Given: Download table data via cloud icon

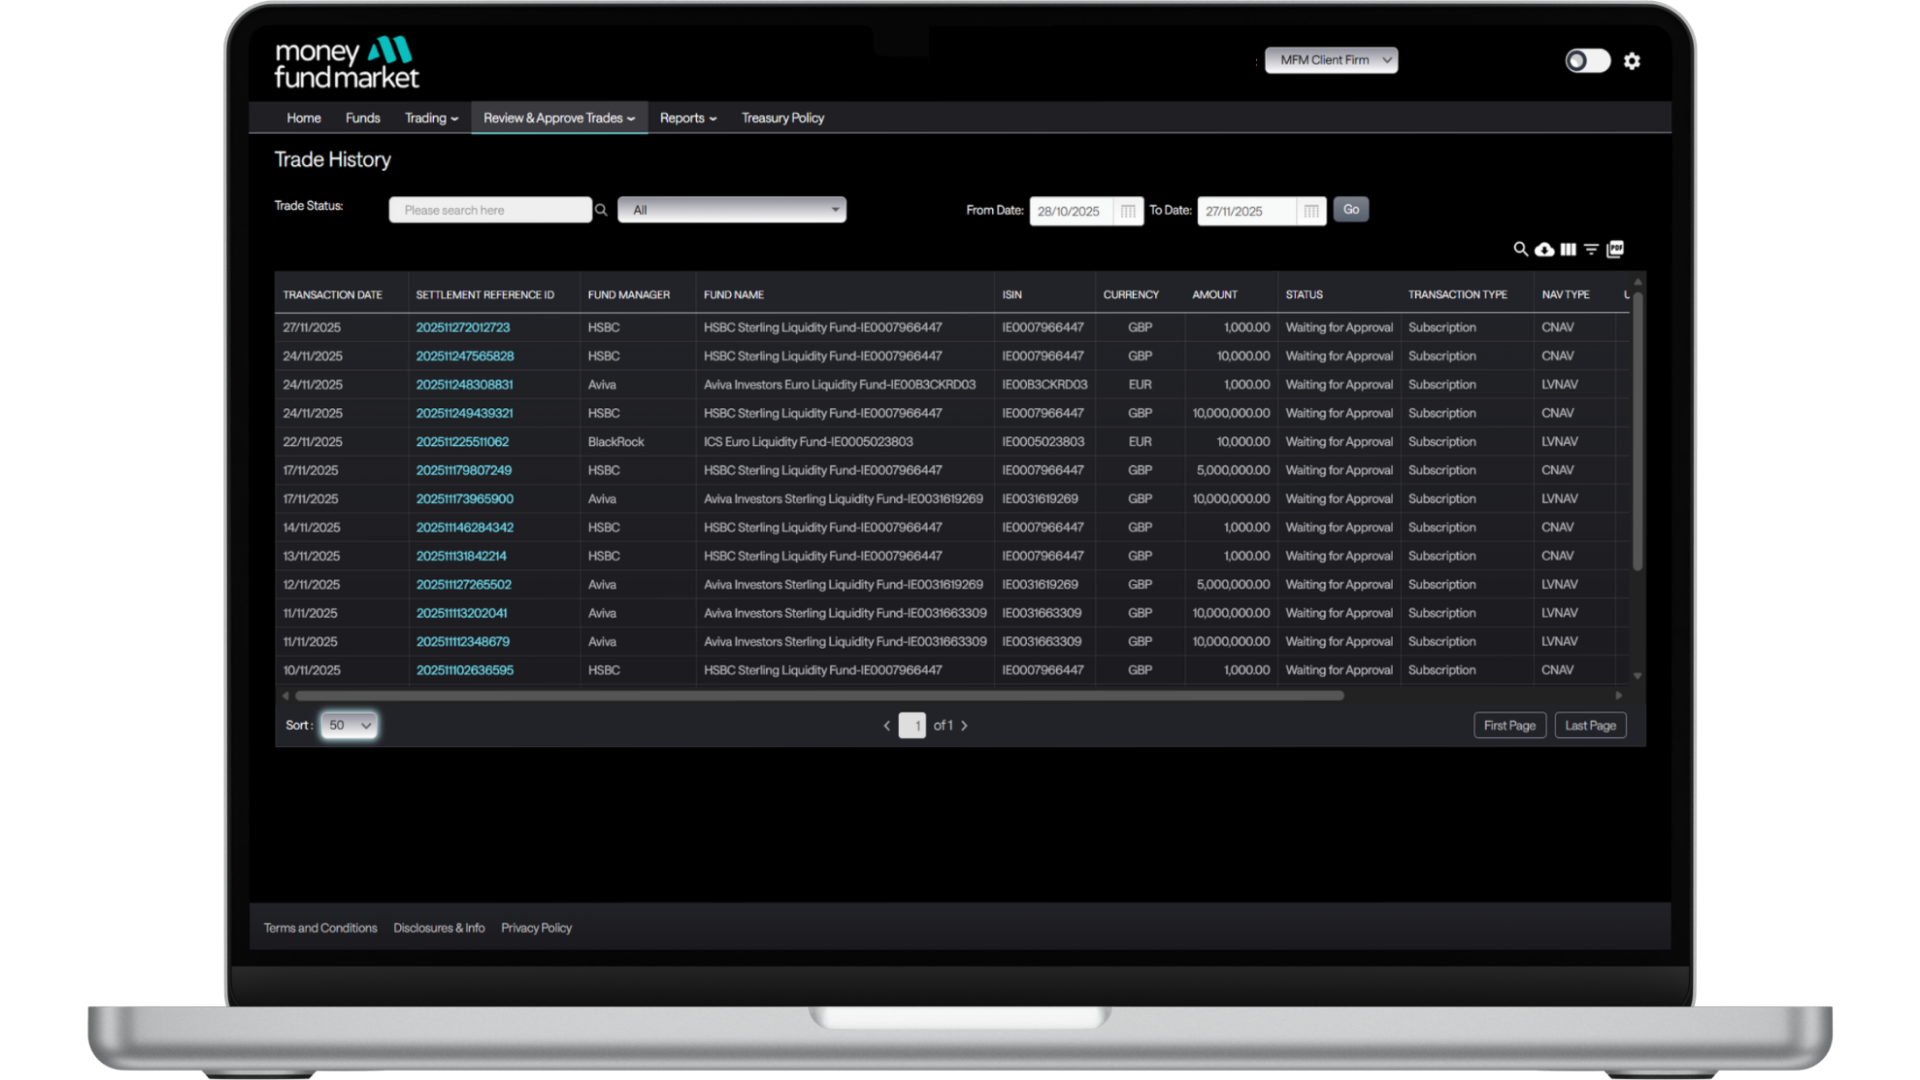Looking at the screenshot, I should (1544, 249).
